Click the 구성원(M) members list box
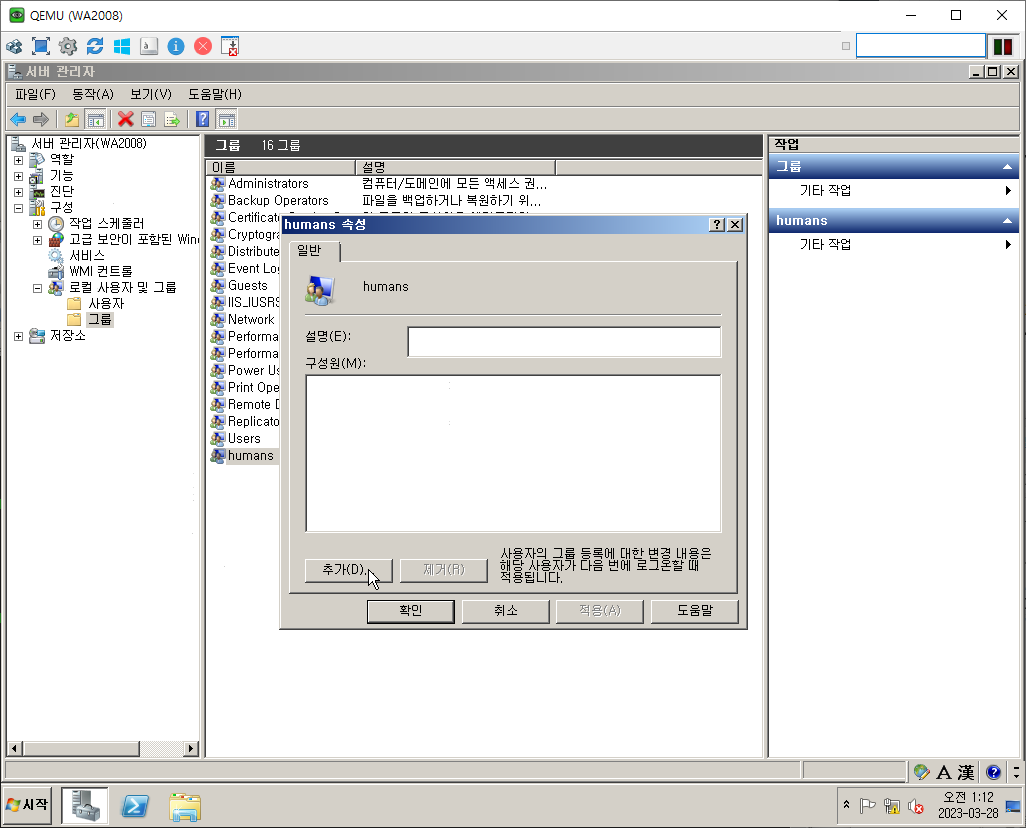This screenshot has width=1026, height=828. click(513, 453)
